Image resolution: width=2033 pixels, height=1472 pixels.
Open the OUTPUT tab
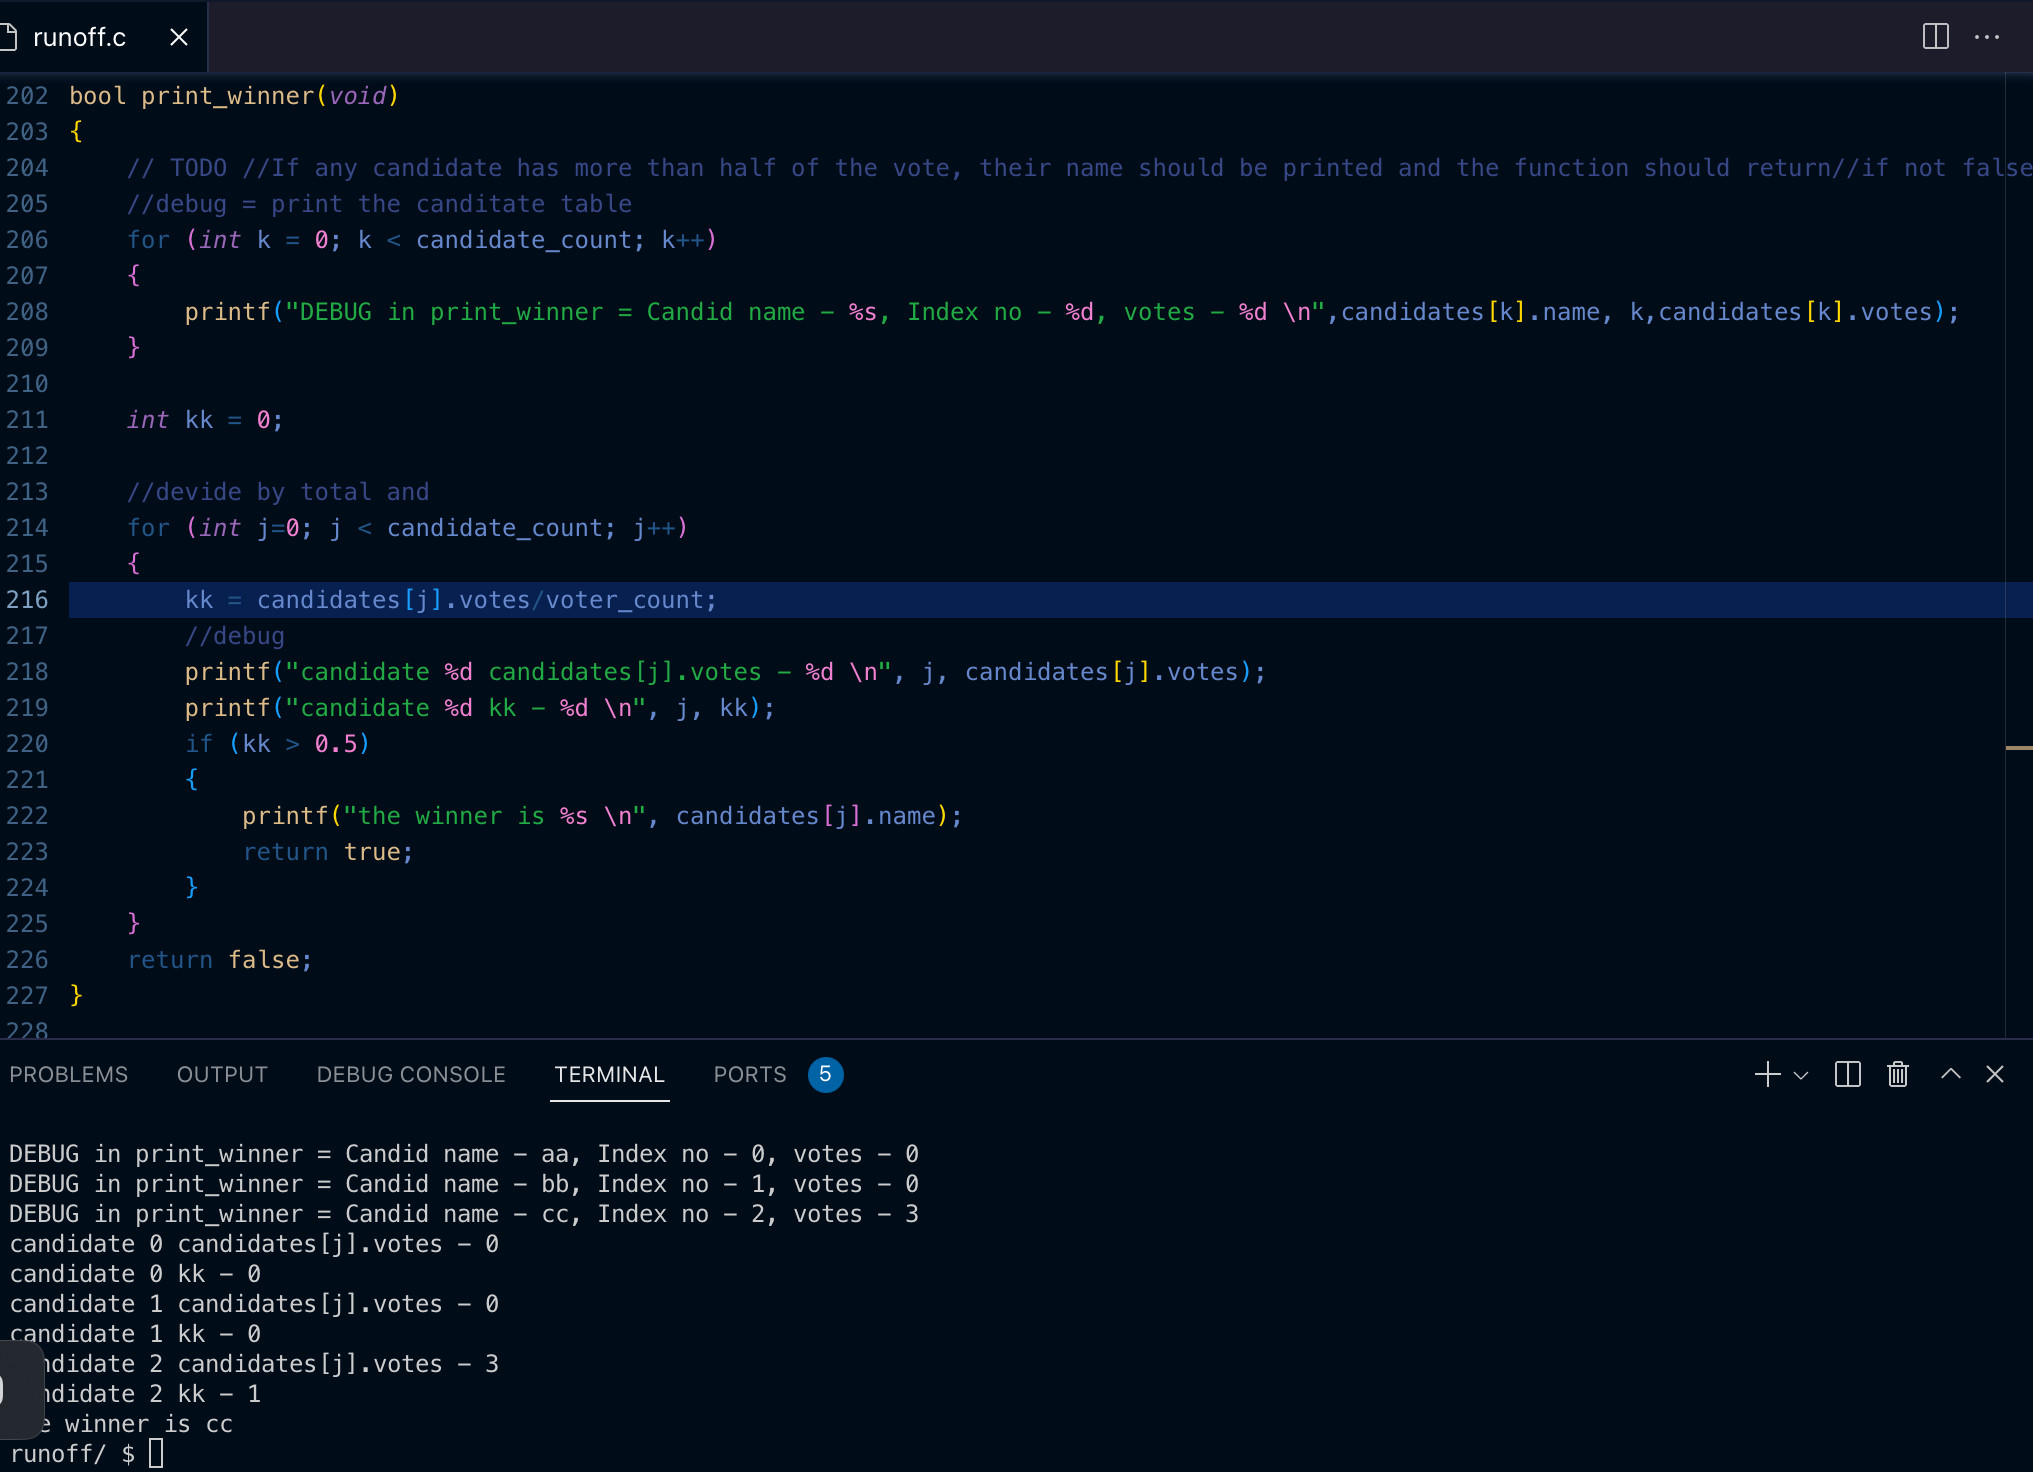[222, 1074]
